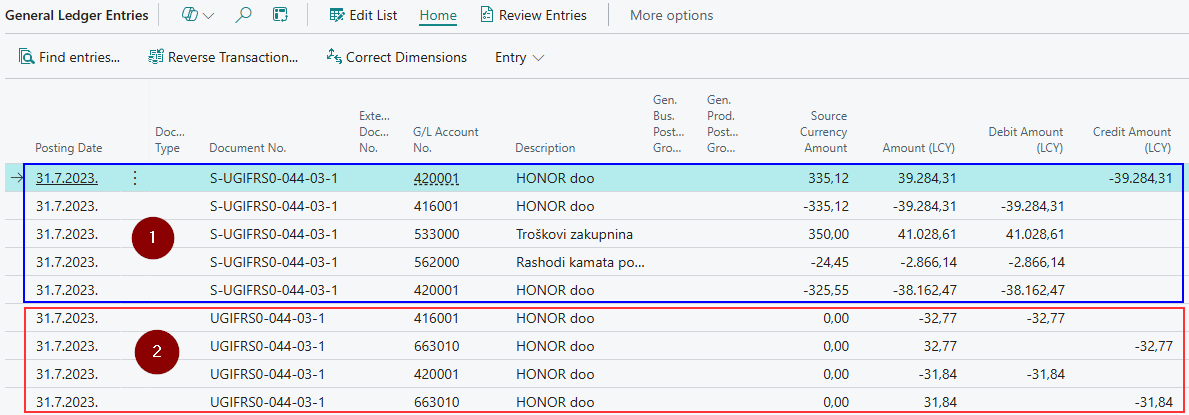Click source currency amount -24,45 cell
Viewport: 1189px width, 415px height.
pos(828,263)
